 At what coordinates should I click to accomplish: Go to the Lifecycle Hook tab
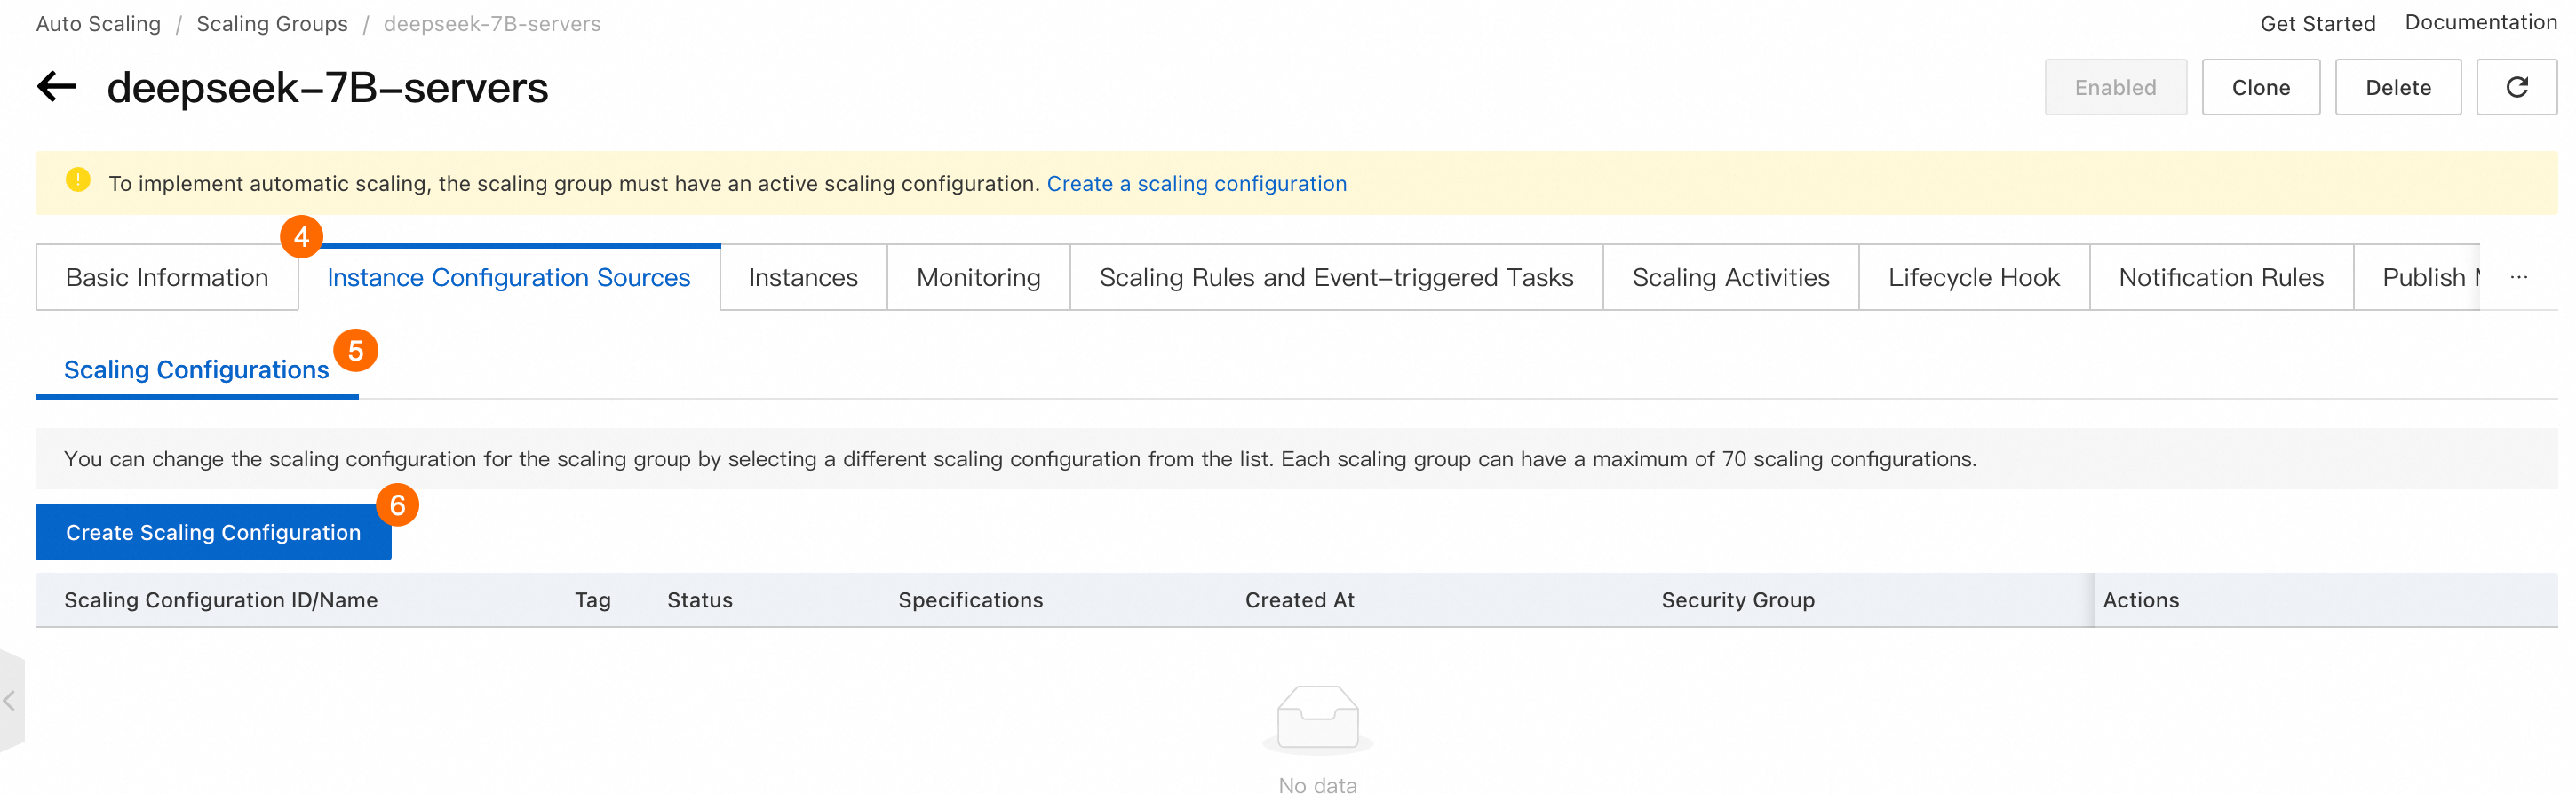pyautogui.click(x=1973, y=277)
